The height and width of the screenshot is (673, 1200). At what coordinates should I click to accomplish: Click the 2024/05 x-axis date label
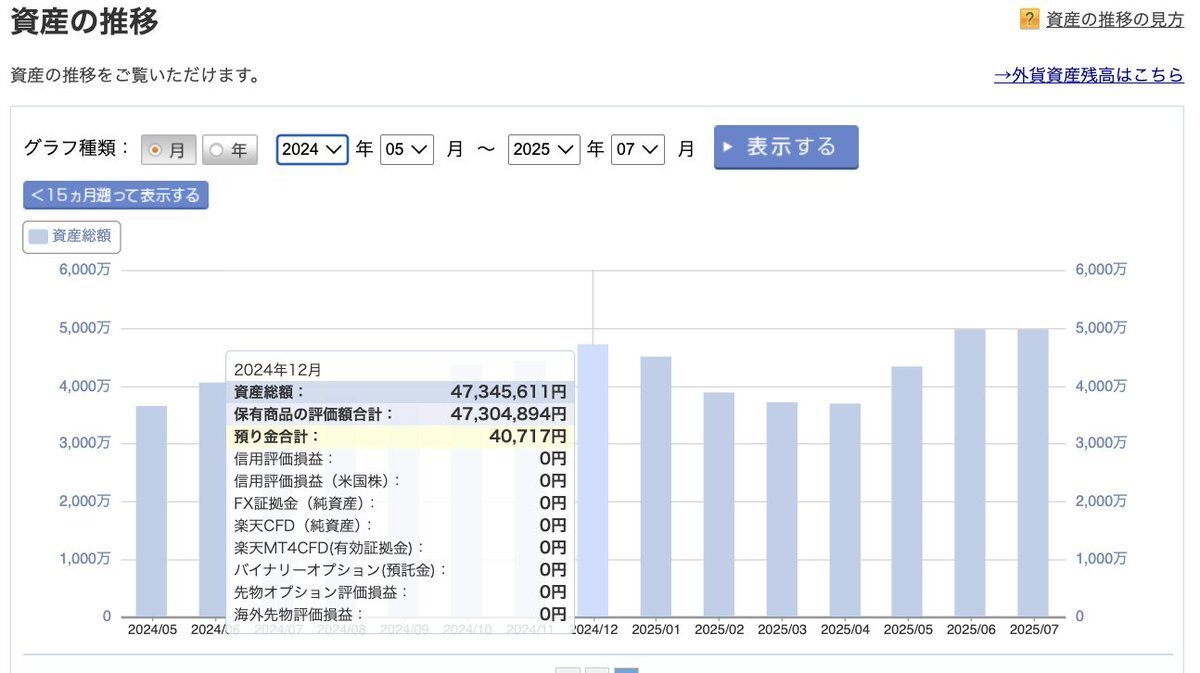tap(152, 630)
